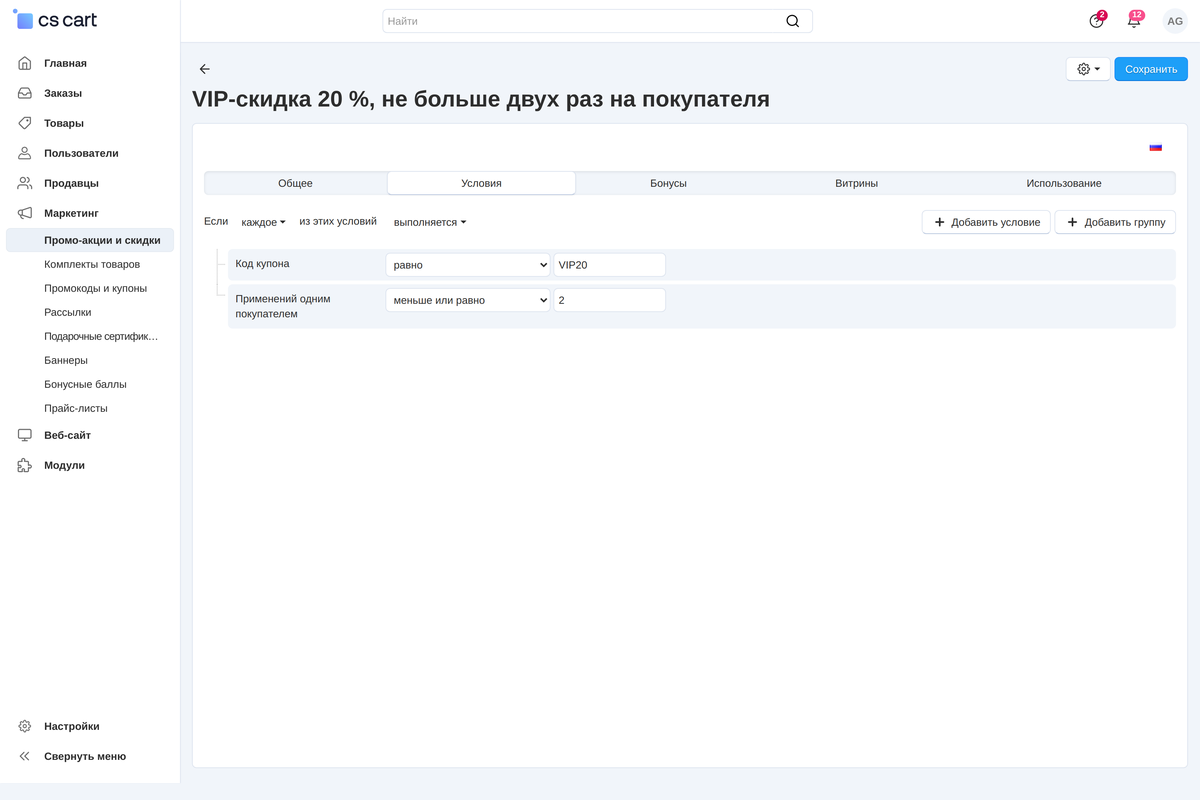Switch to the Витрины tab
This screenshot has height=800, width=1200.
click(857, 183)
